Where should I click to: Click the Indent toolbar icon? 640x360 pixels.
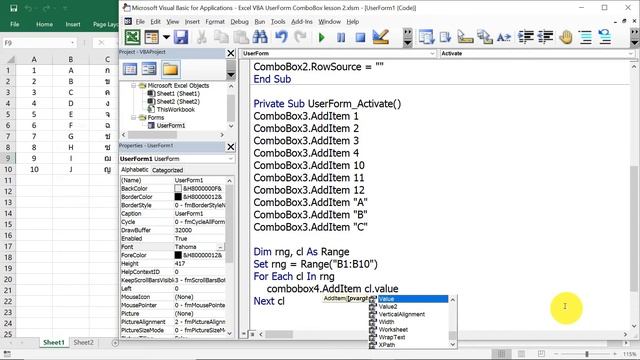click(526, 37)
